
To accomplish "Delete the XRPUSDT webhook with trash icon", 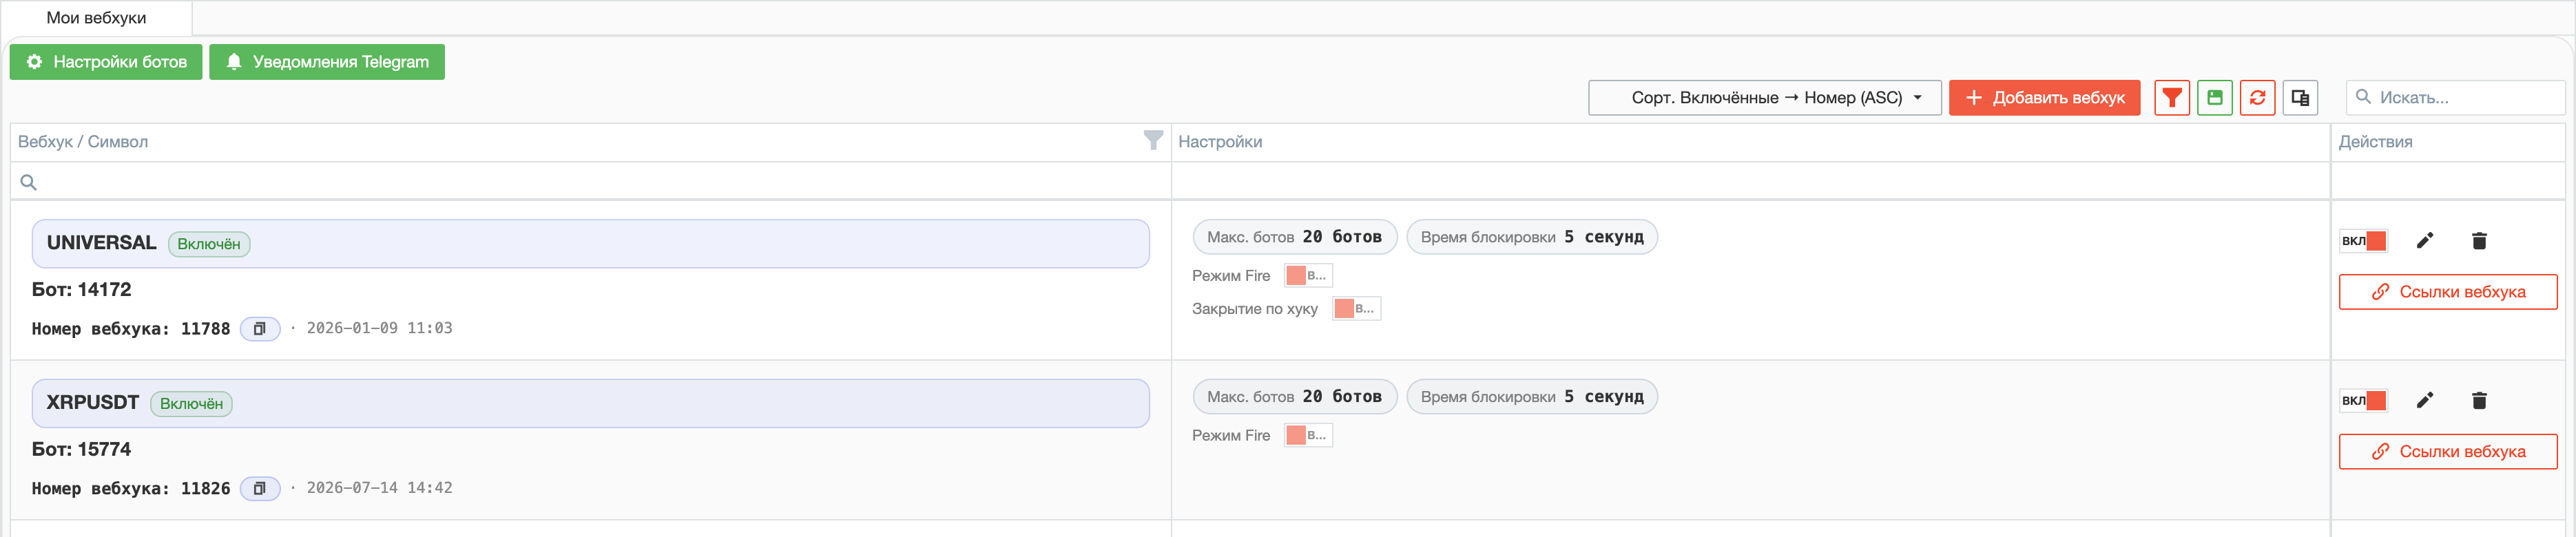I will point(2479,401).
